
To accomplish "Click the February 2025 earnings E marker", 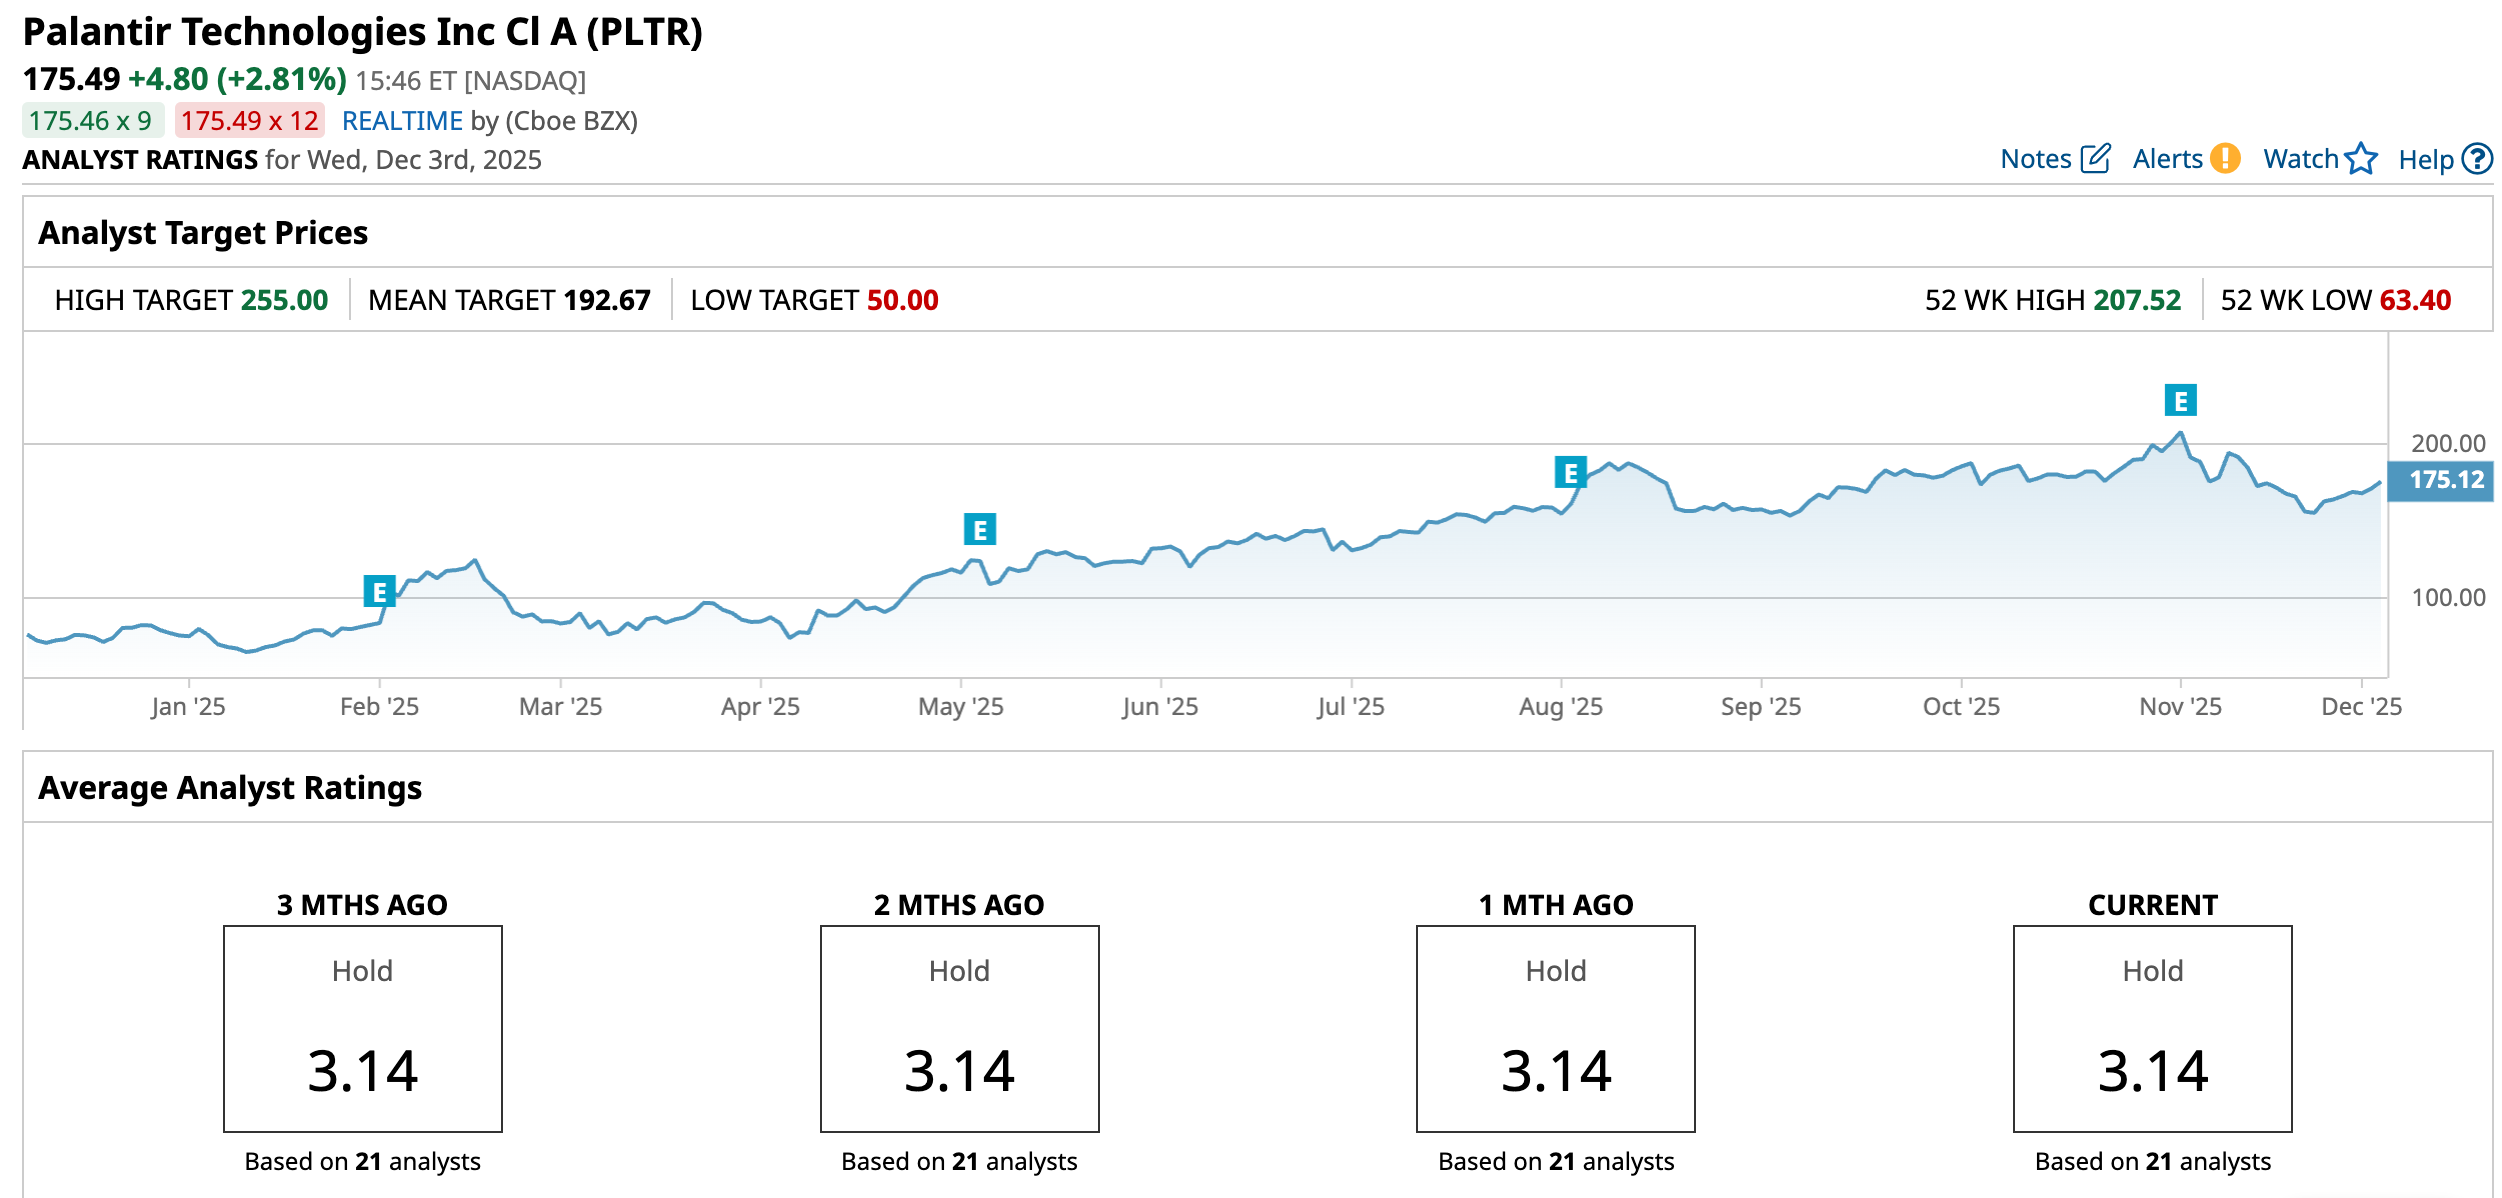I will [x=379, y=592].
